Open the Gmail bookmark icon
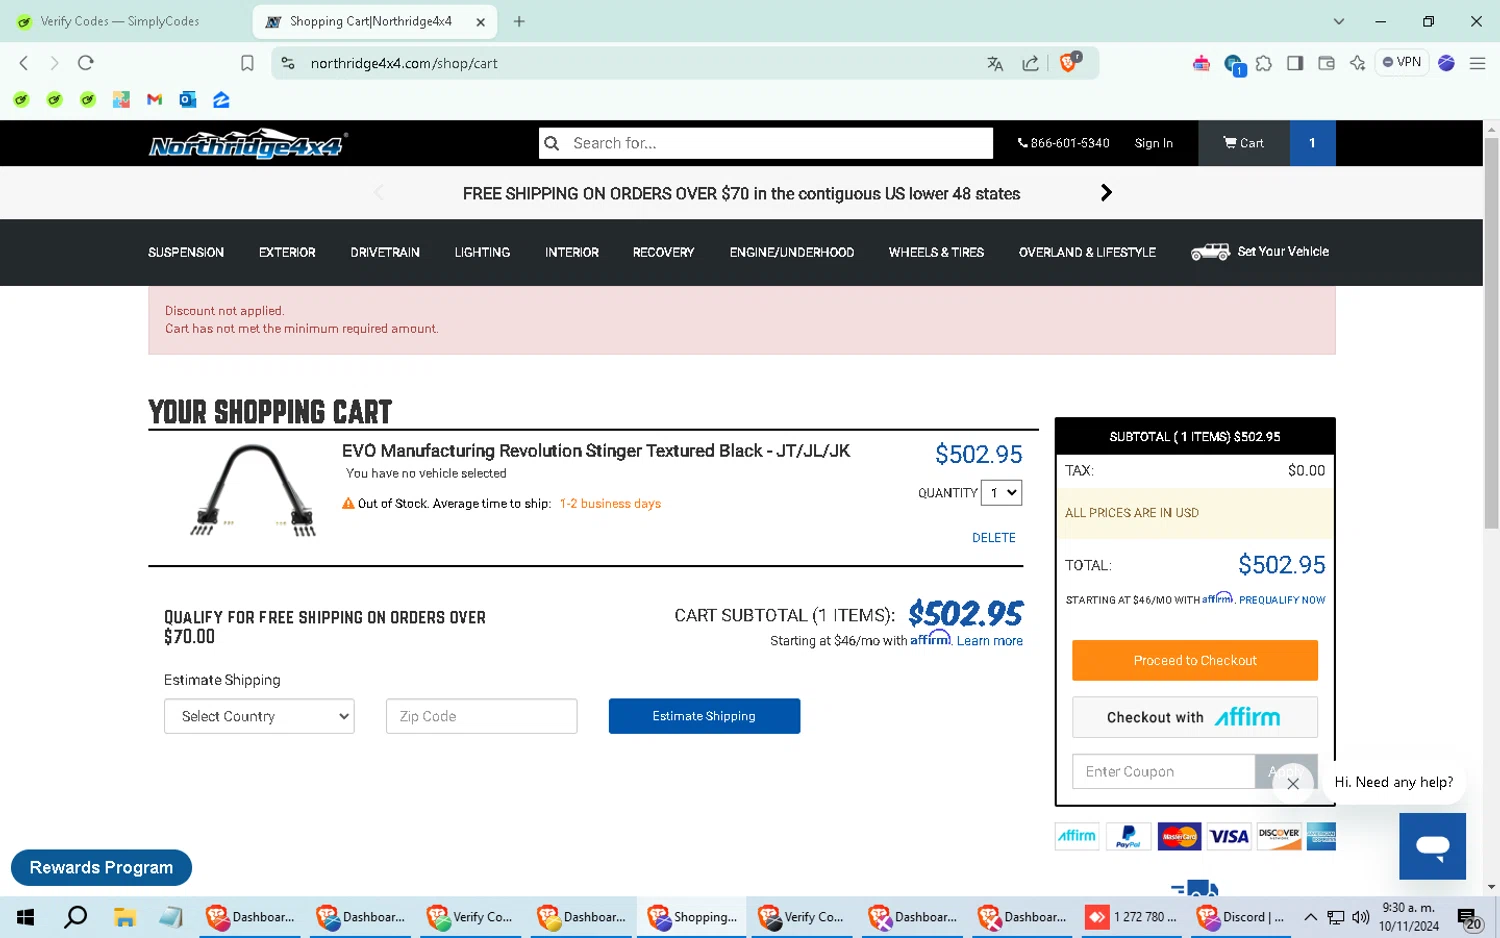 (154, 99)
